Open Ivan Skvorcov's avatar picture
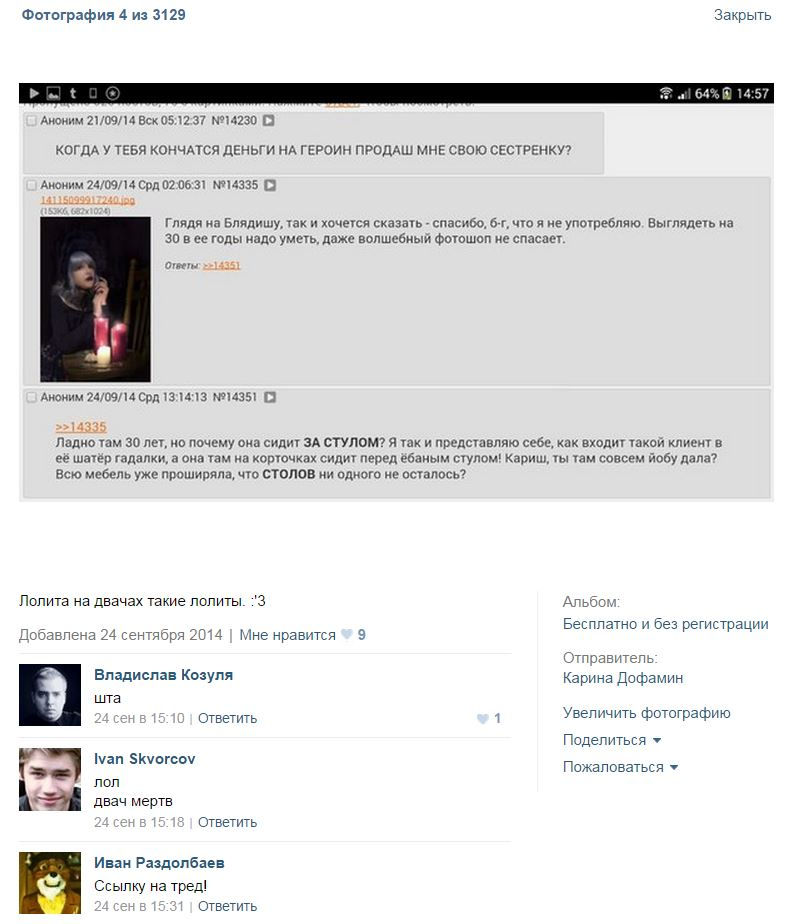 coord(49,779)
